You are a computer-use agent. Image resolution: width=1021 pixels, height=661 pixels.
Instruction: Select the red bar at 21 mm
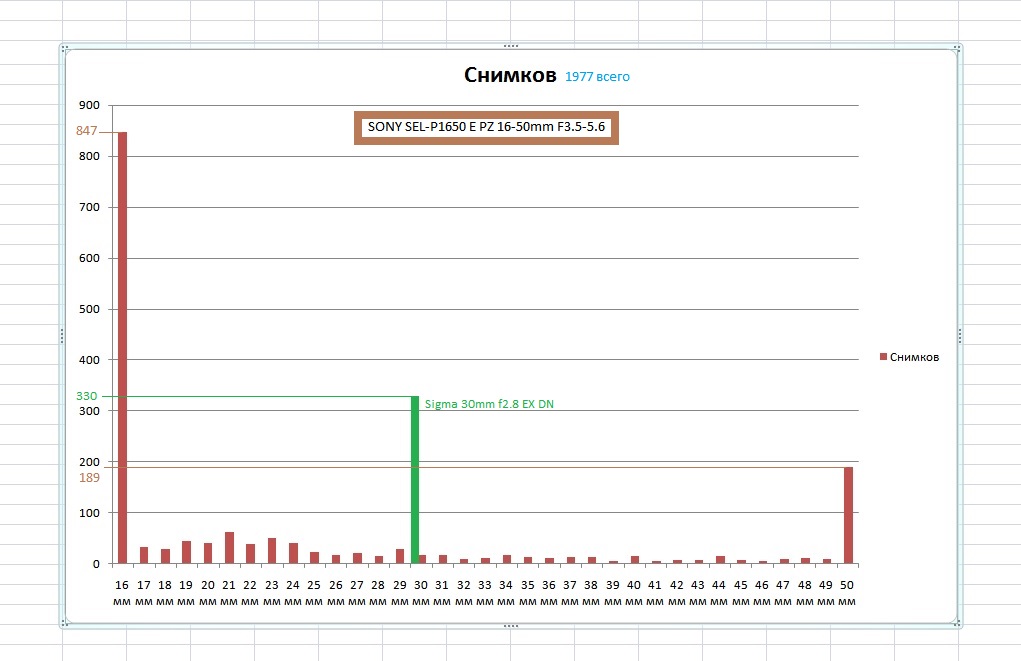(x=229, y=547)
